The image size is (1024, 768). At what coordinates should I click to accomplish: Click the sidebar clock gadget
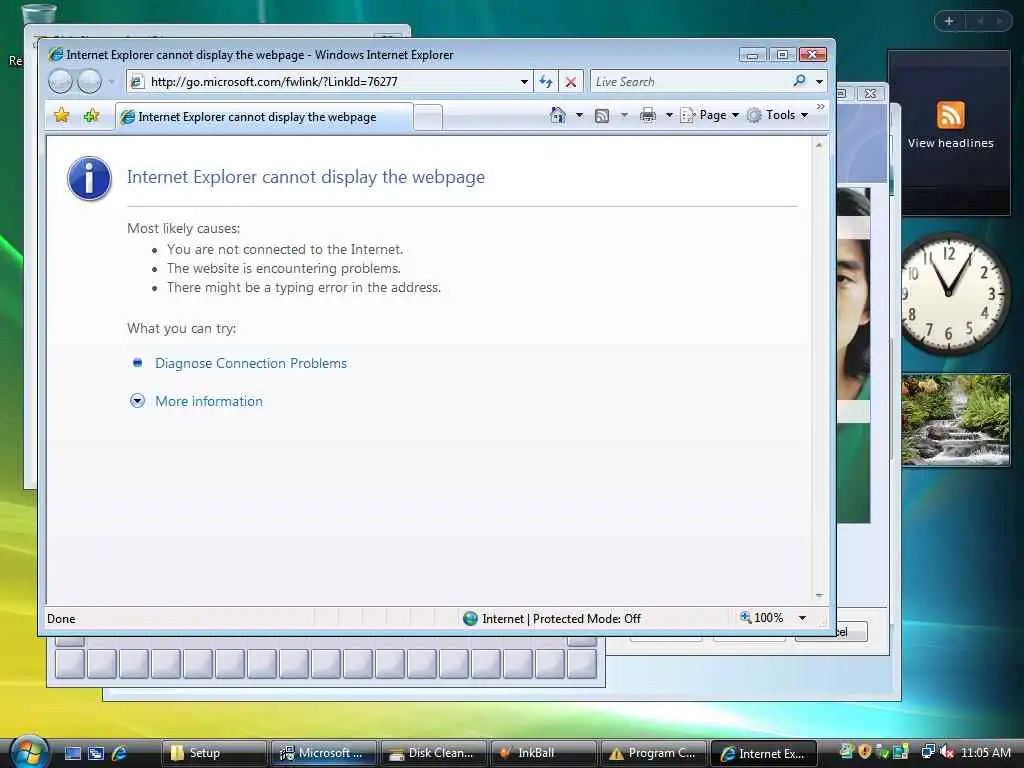[950, 293]
